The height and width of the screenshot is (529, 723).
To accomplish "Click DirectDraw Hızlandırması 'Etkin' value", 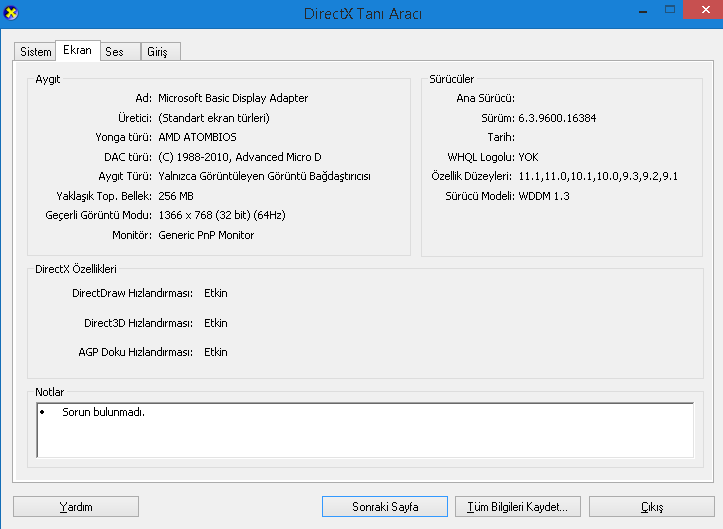I will (216, 293).
